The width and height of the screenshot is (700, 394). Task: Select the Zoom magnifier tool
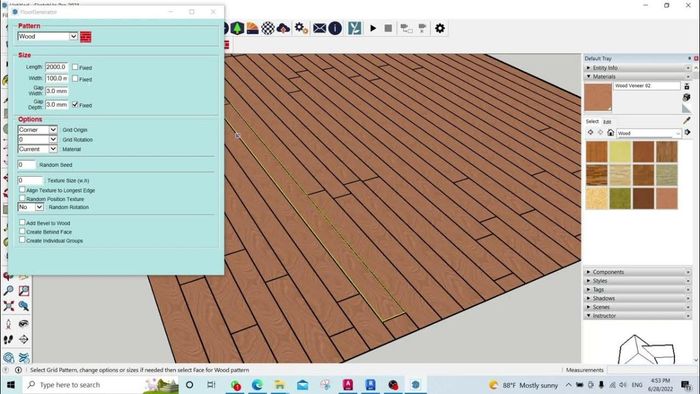pyautogui.click(x=8, y=290)
